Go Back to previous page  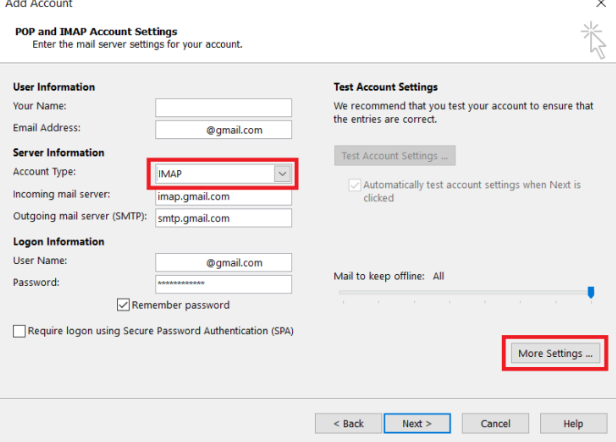[x=348, y=424]
